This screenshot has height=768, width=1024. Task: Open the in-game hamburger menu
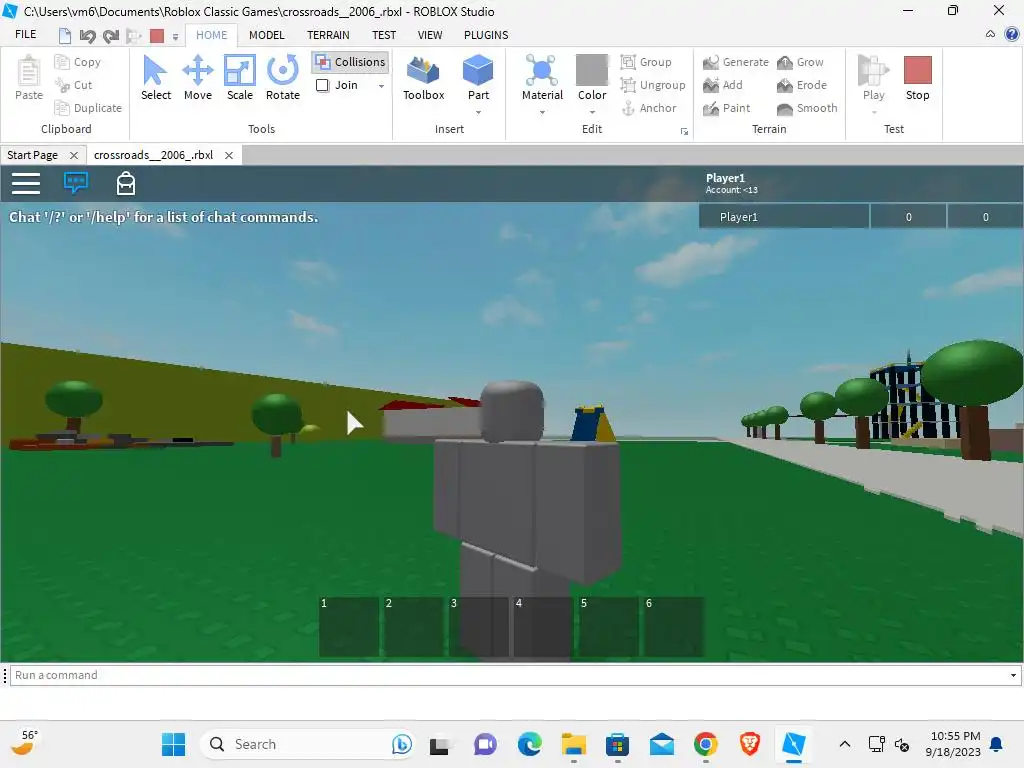26,184
